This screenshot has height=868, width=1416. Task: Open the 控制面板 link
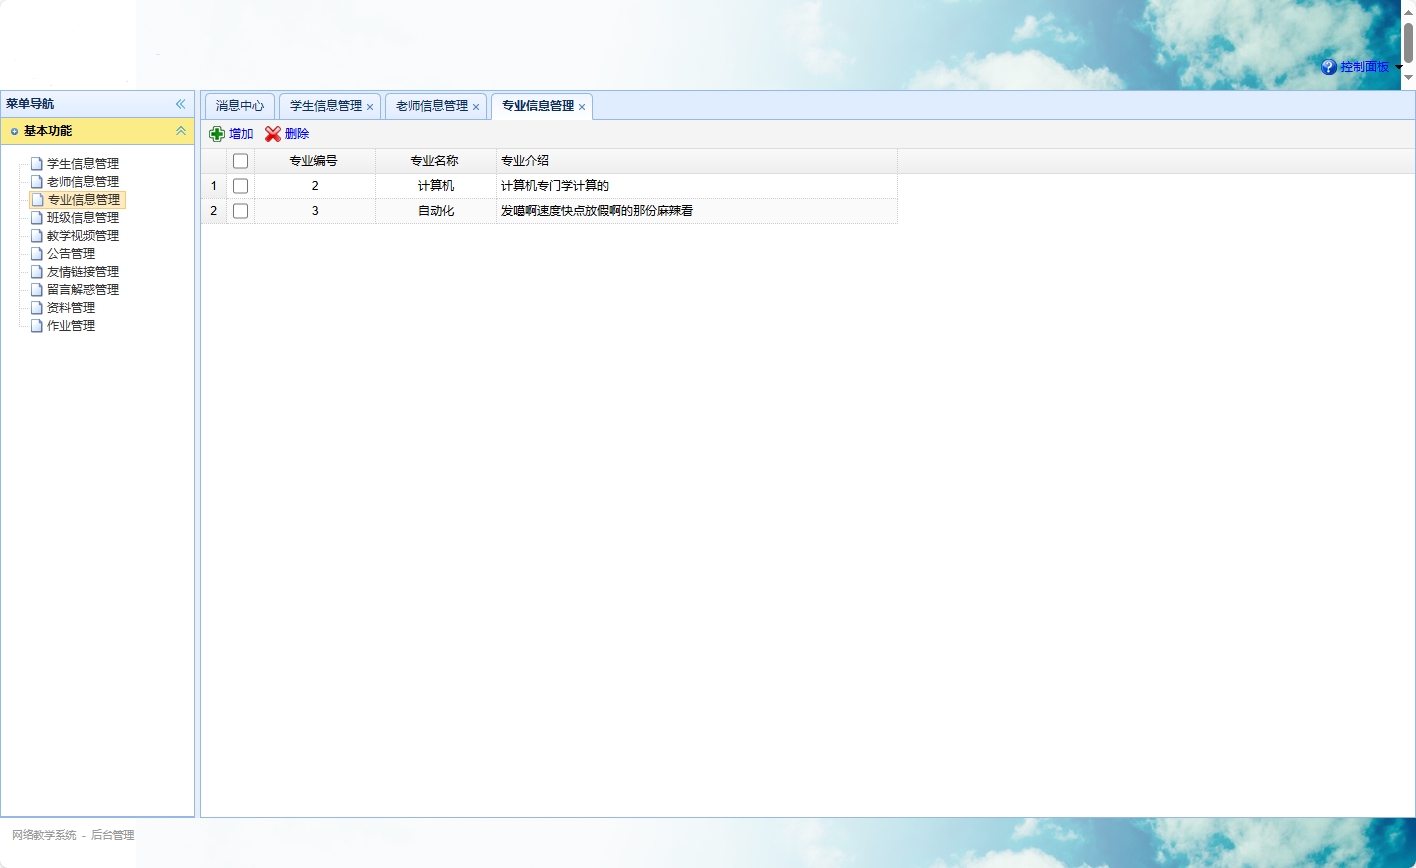[1365, 67]
